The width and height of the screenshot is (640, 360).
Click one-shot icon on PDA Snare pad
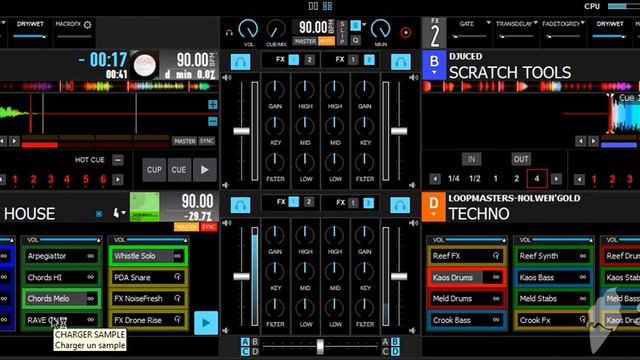pos(178,277)
